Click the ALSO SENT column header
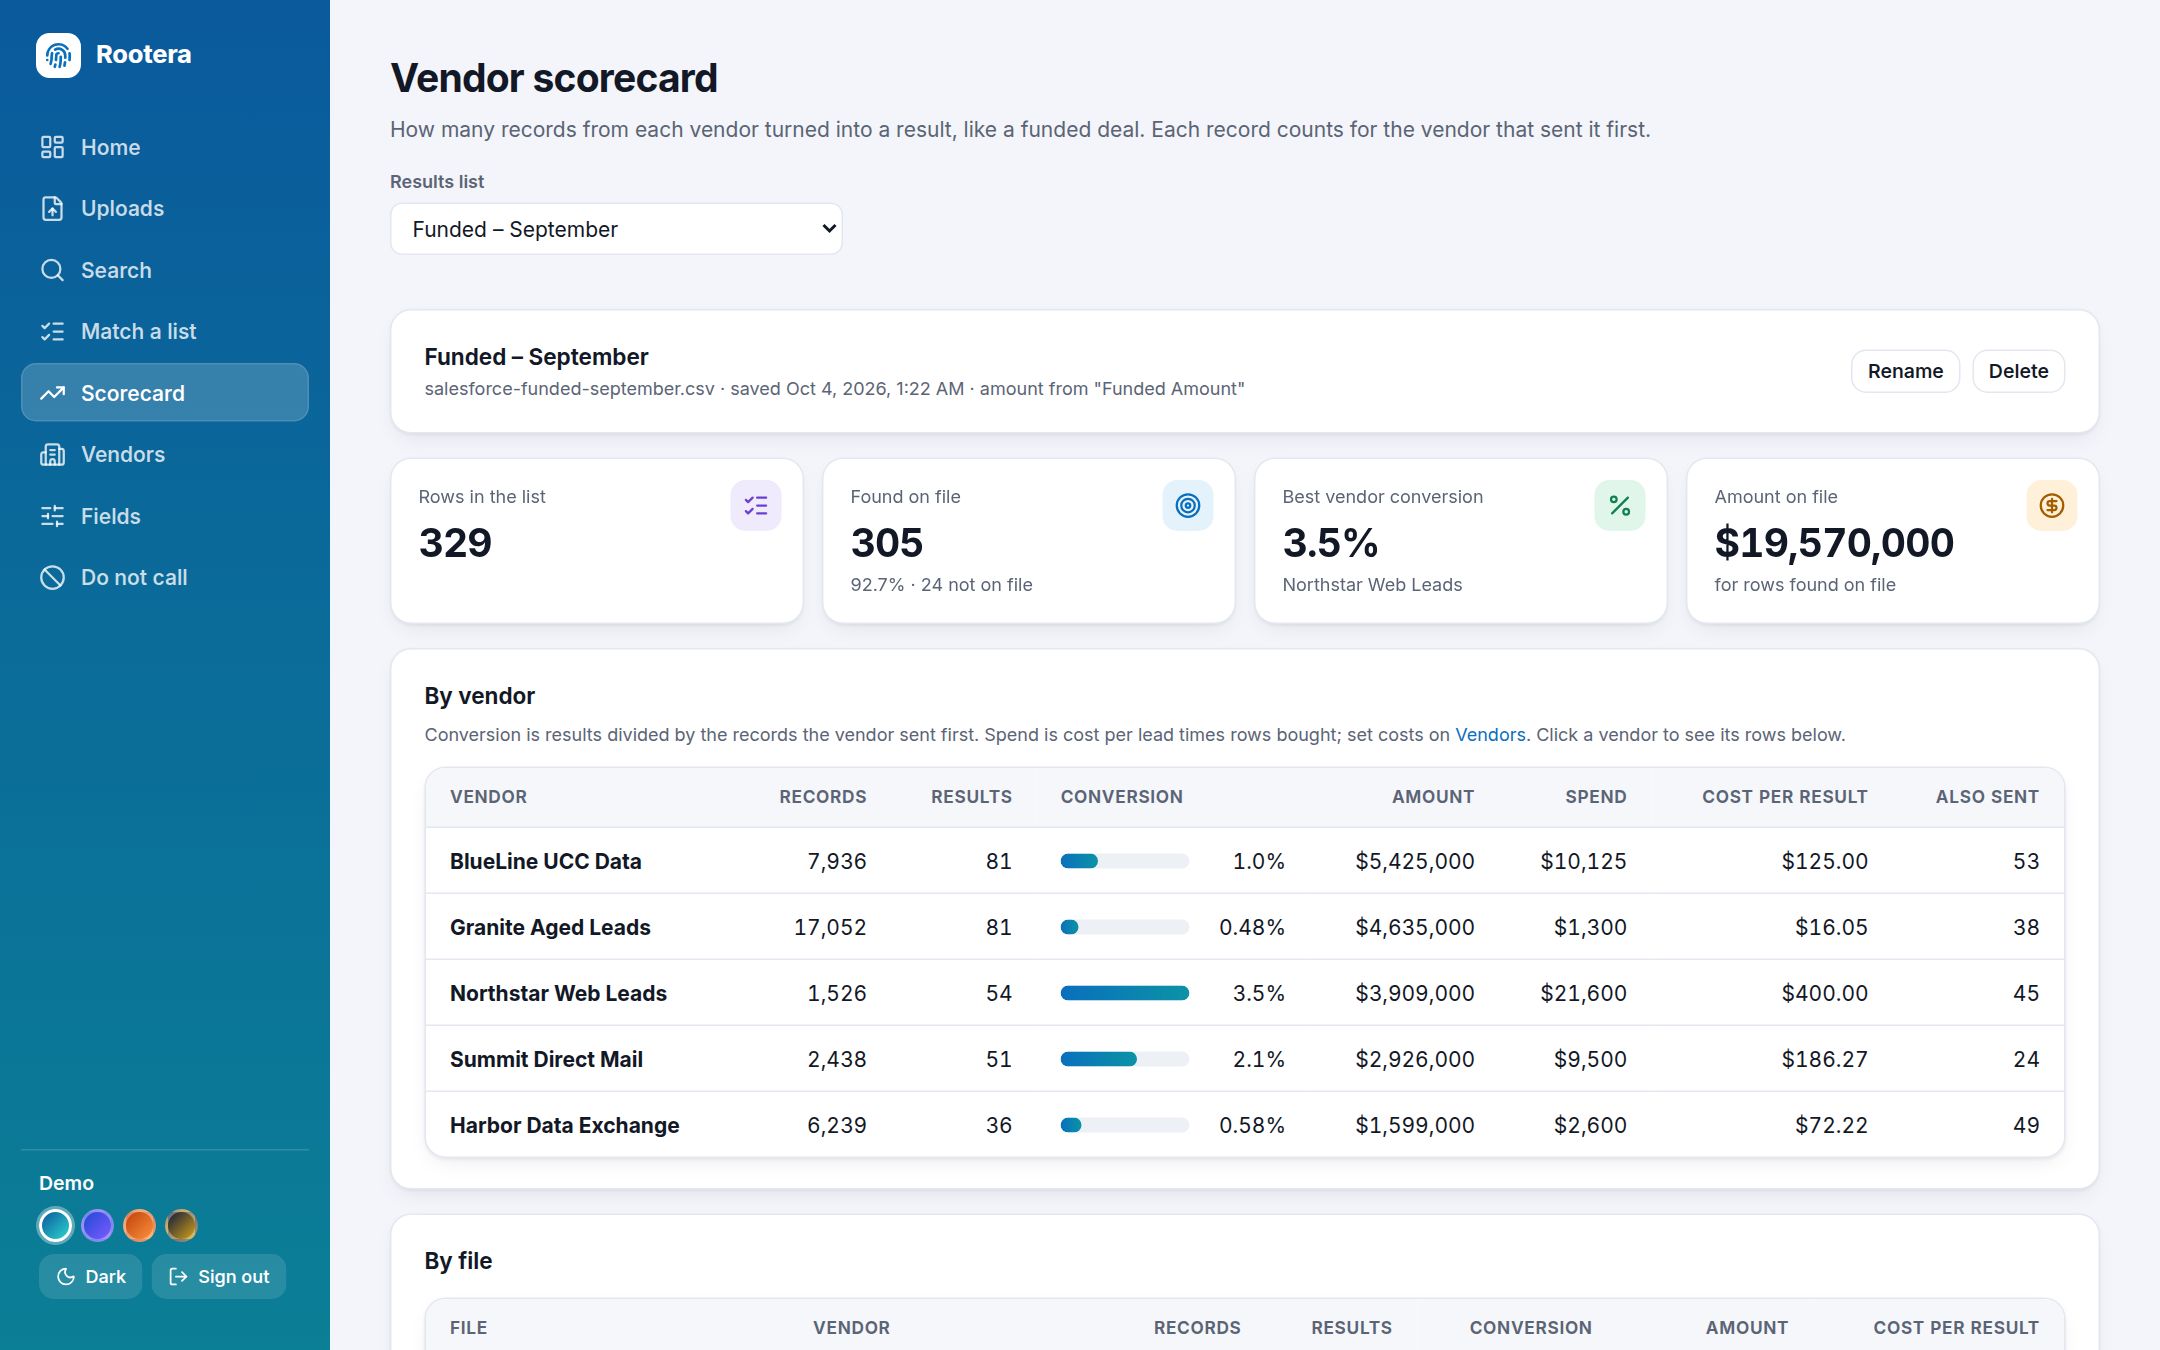Screen dimensions: 2160x1350 pos(1987,797)
